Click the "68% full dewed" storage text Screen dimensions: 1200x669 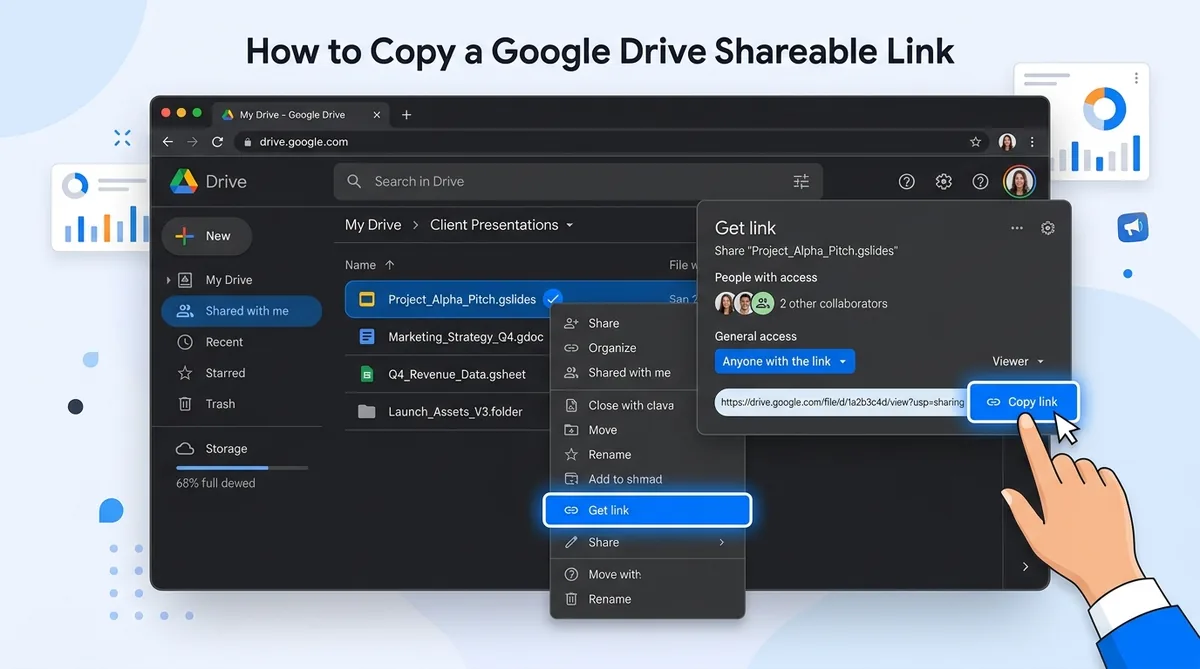click(216, 483)
